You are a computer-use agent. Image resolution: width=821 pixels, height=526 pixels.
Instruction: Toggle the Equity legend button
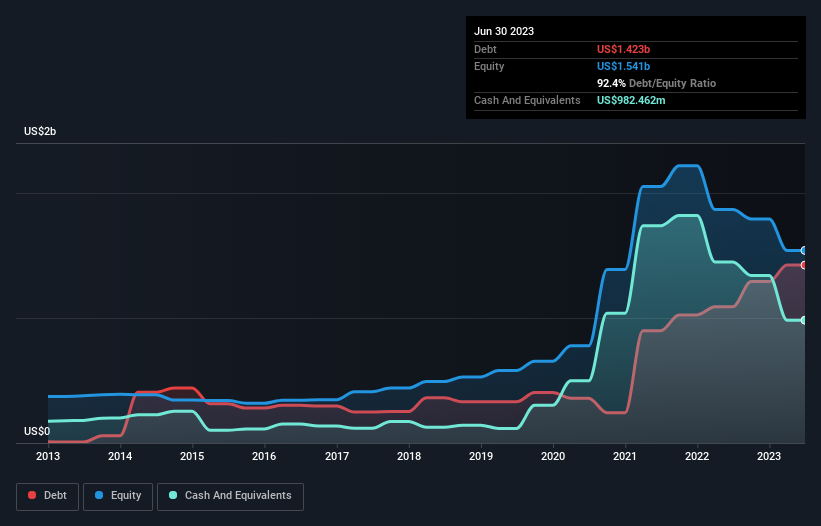pyautogui.click(x=118, y=496)
